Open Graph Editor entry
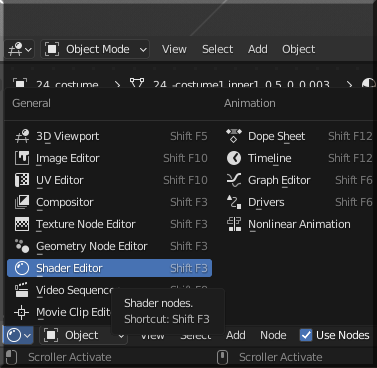377x368 pixels. click(x=298, y=180)
